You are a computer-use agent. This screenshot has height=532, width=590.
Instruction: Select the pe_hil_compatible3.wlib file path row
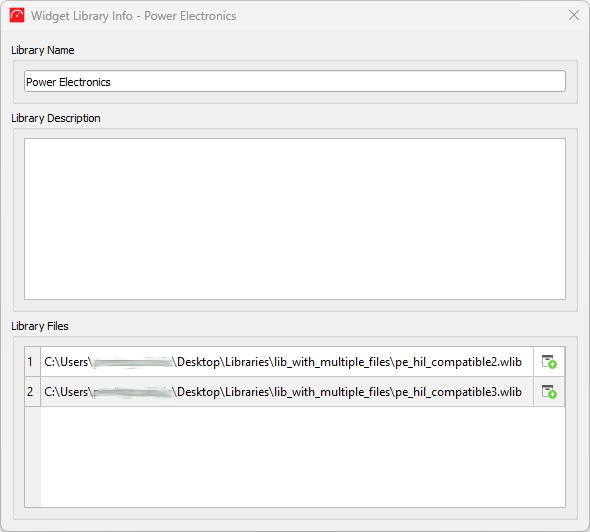pos(287,392)
